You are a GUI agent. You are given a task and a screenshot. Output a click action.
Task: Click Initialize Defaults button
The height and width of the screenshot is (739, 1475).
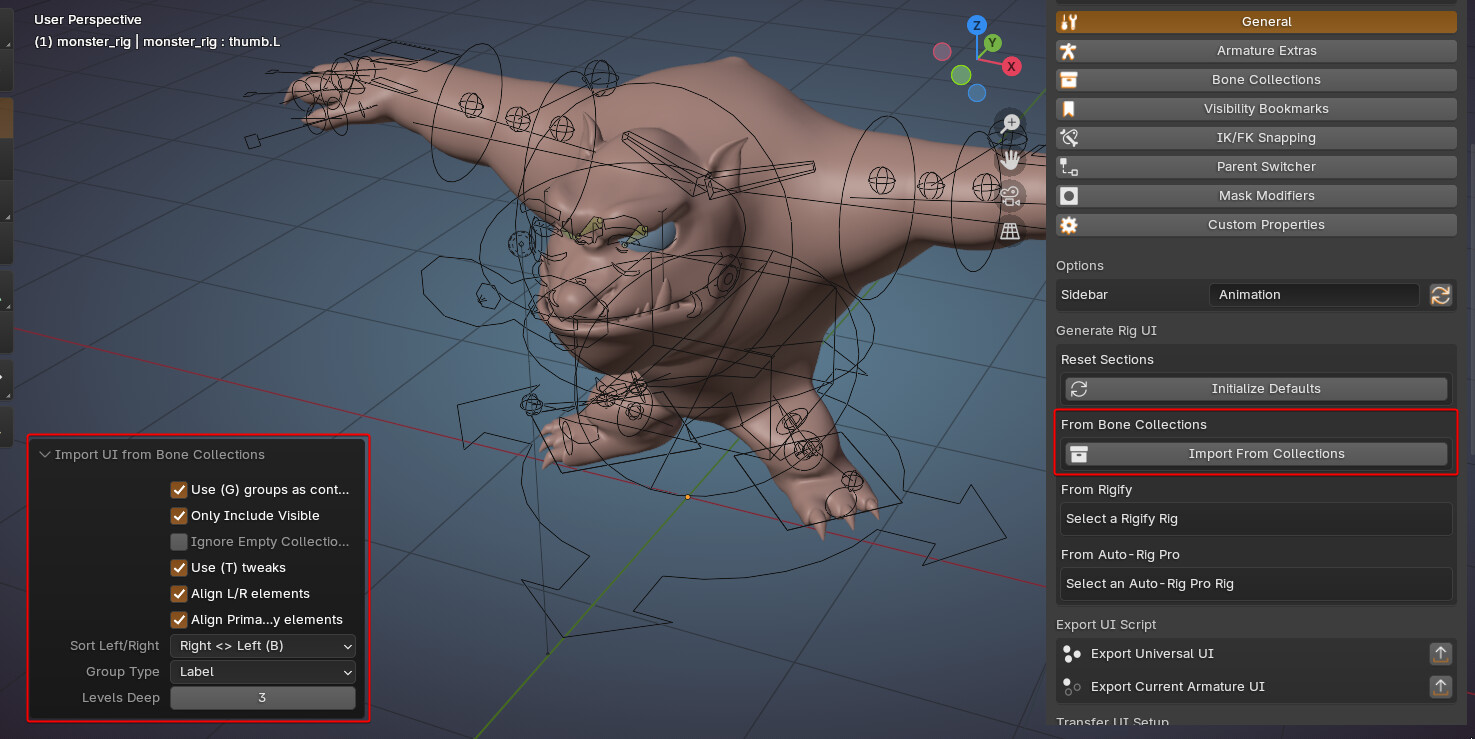click(1256, 389)
